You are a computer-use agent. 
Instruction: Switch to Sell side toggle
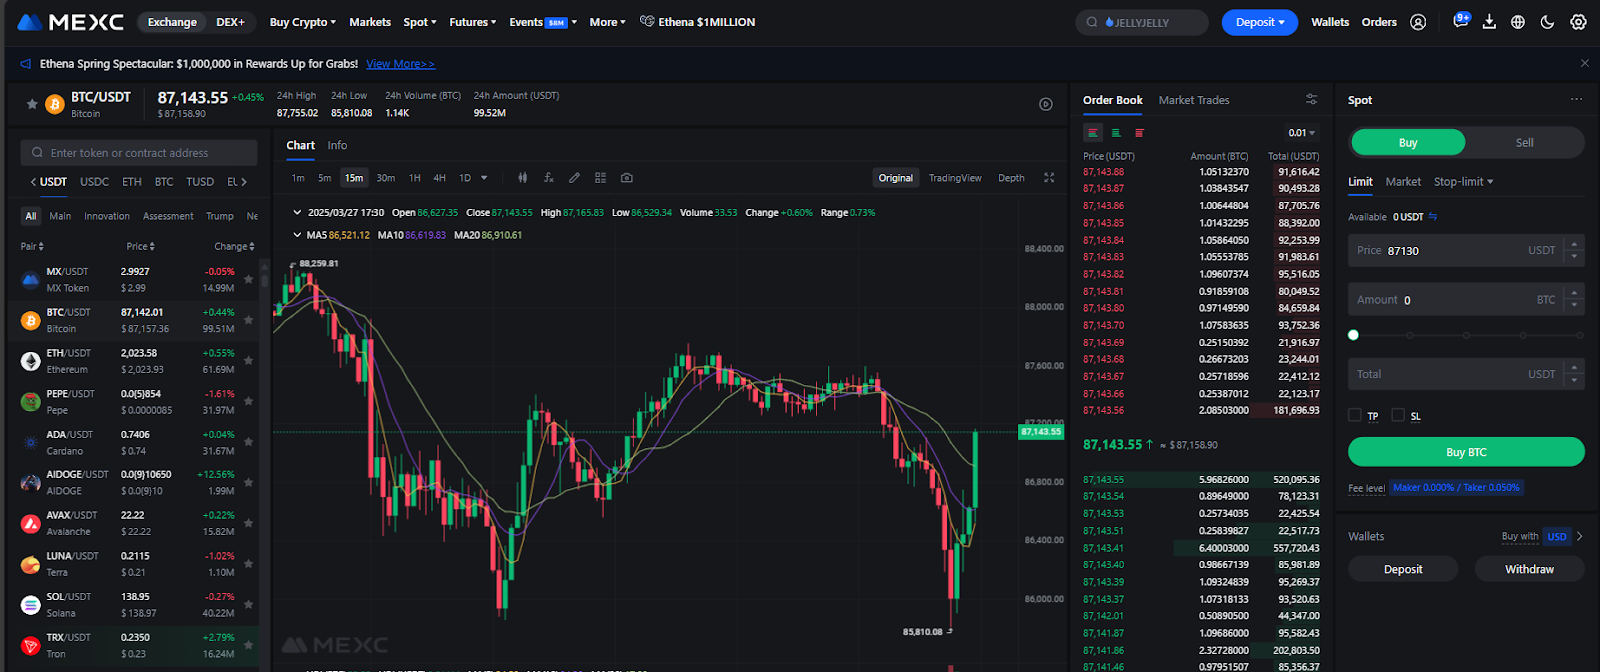(x=1524, y=143)
